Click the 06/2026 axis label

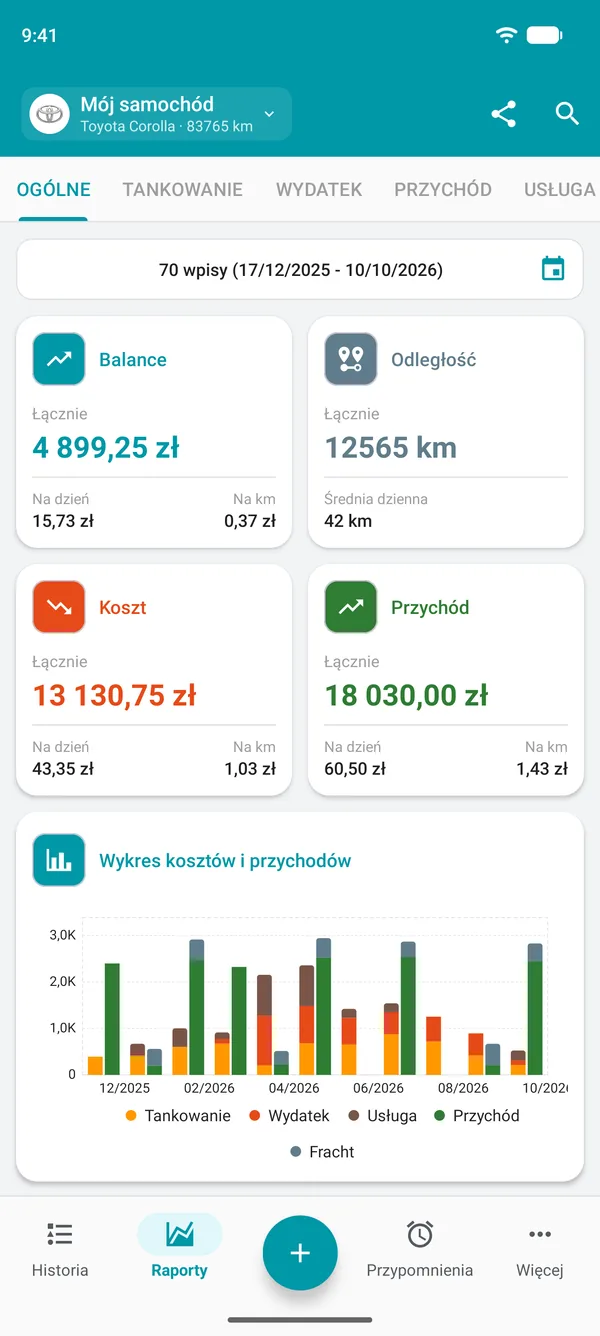click(x=379, y=1088)
